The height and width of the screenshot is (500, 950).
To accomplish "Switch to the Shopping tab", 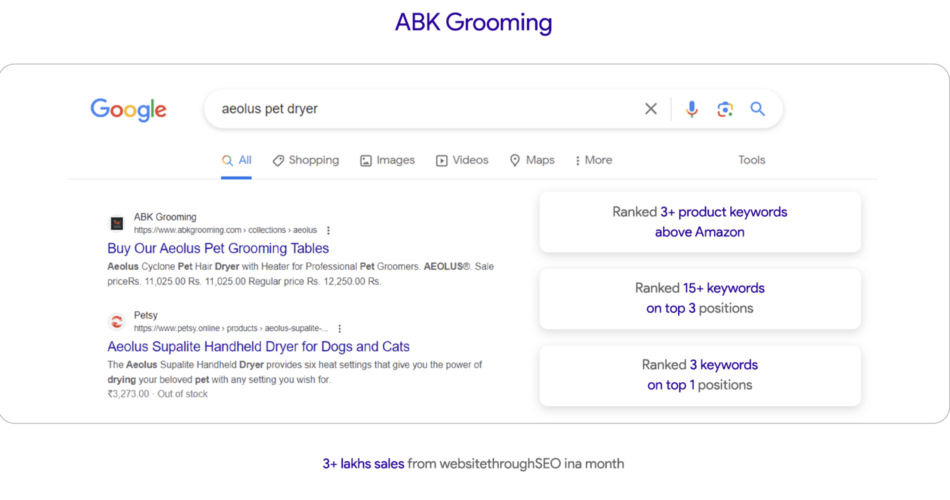I will pyautogui.click(x=306, y=161).
